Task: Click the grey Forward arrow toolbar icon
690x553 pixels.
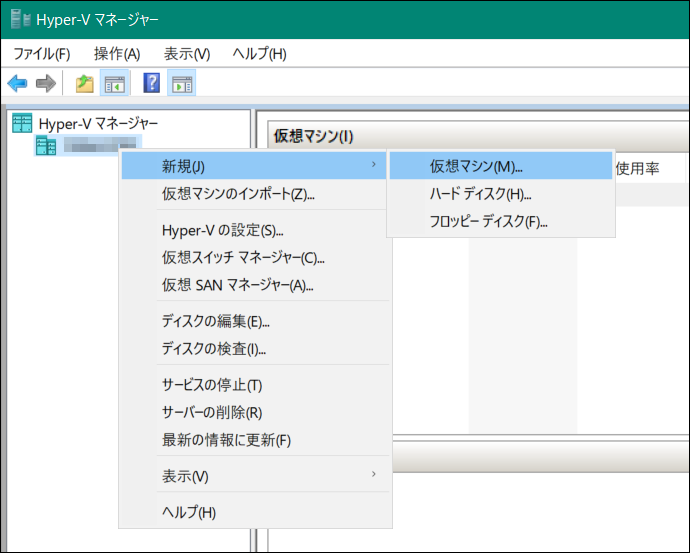Action: pos(46,83)
